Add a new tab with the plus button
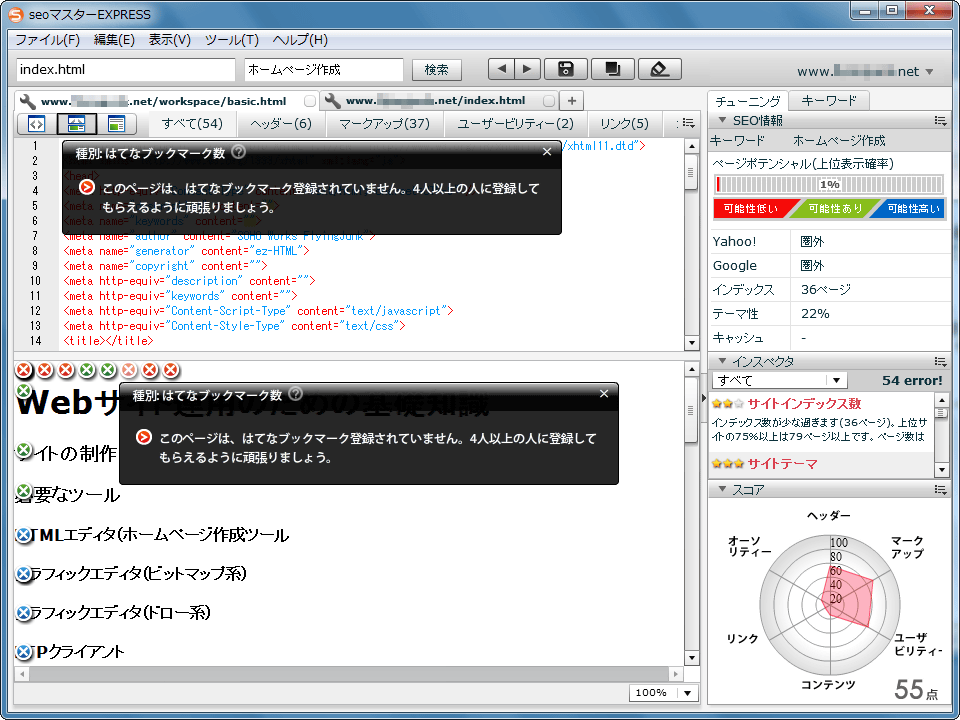960x720 pixels. [571, 101]
